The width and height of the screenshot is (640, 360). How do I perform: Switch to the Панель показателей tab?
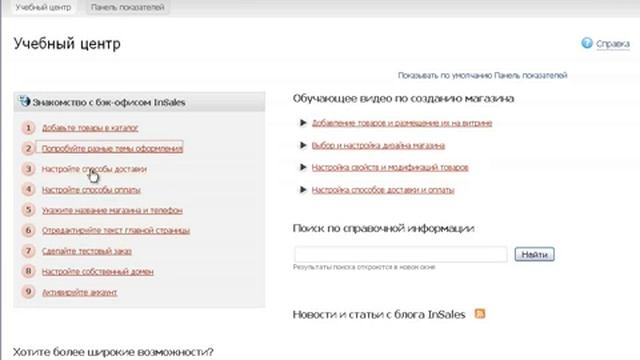click(127, 7)
